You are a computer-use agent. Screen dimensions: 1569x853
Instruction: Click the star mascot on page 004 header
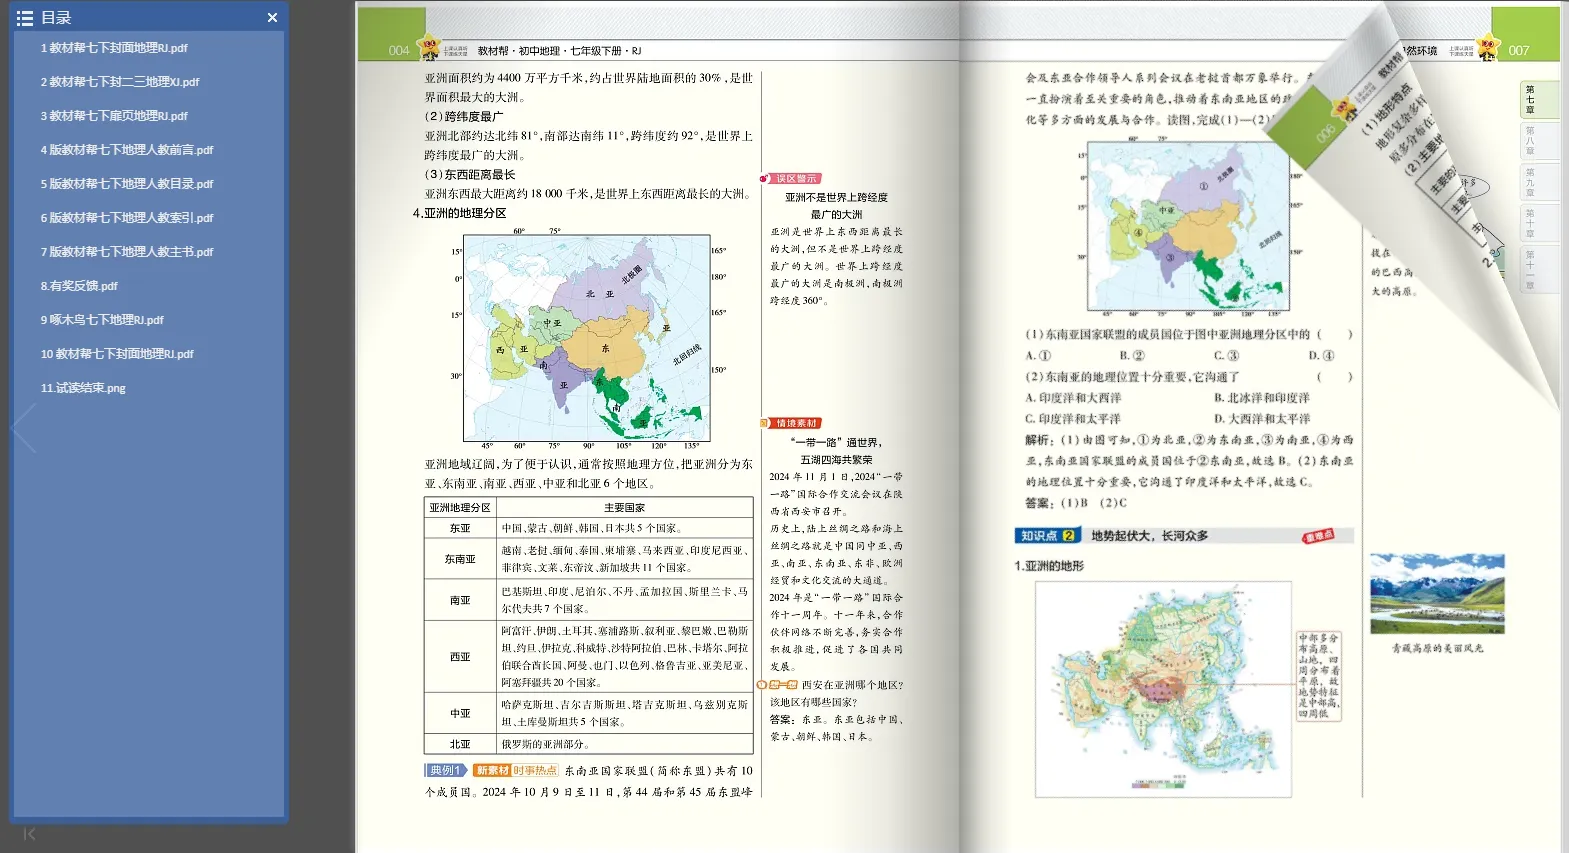pyautogui.click(x=428, y=47)
